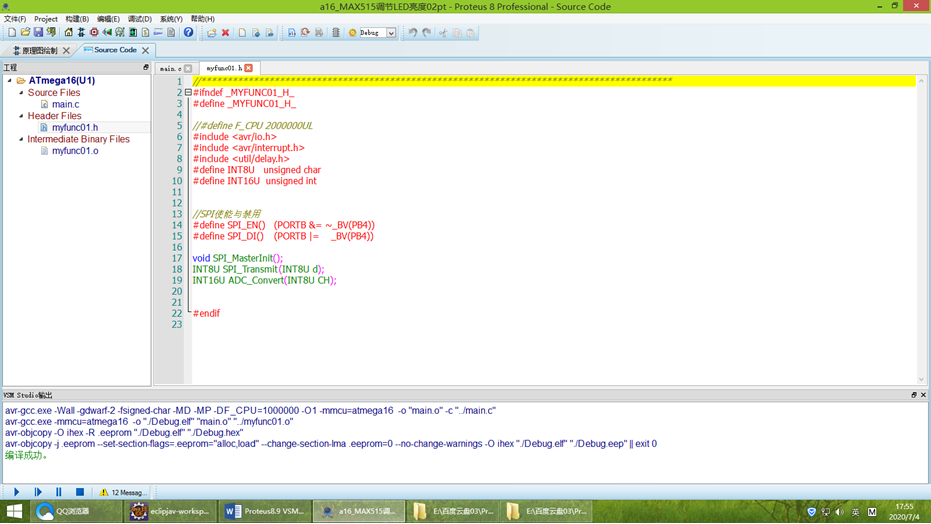The width and height of the screenshot is (931, 524).
Task: Open the Help blue question icon
Action: pos(188,33)
